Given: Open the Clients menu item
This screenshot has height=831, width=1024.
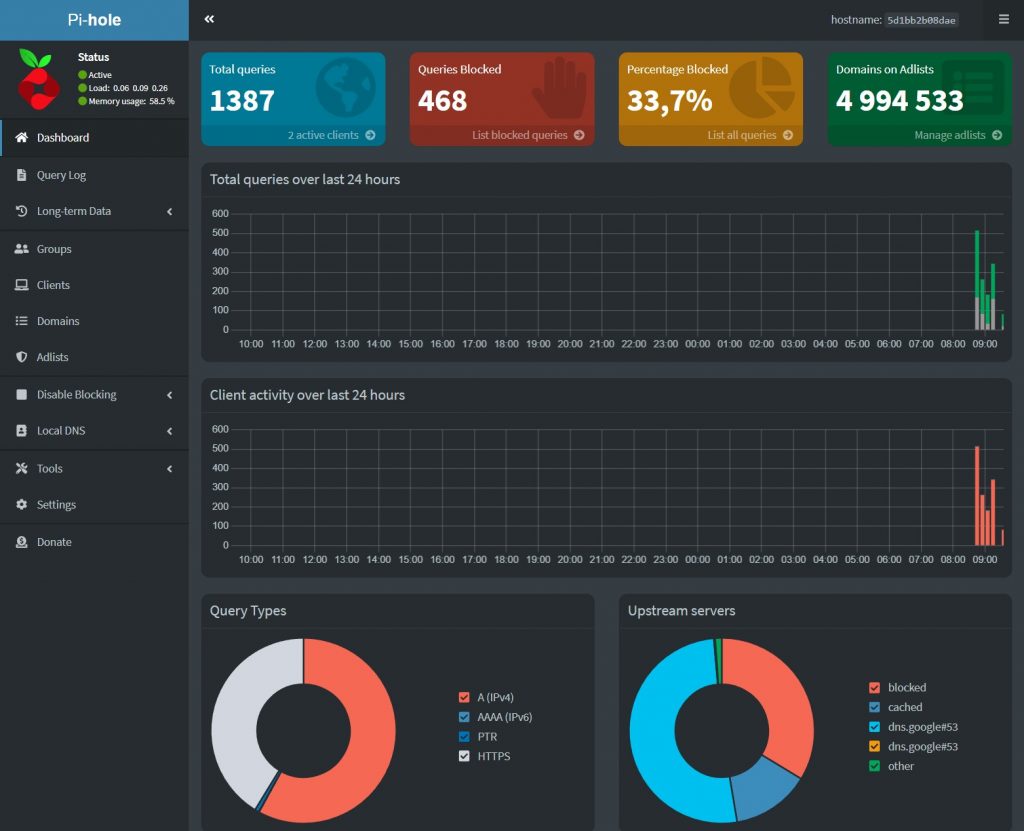Looking at the screenshot, I should pos(53,285).
